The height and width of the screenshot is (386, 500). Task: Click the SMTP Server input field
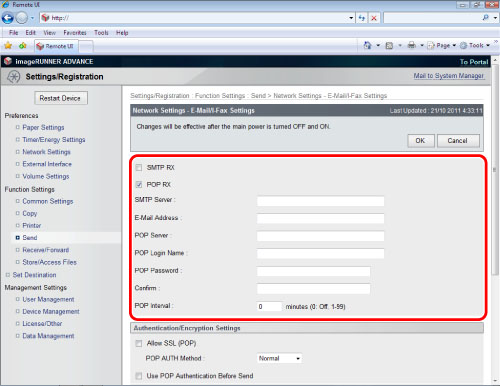click(320, 201)
